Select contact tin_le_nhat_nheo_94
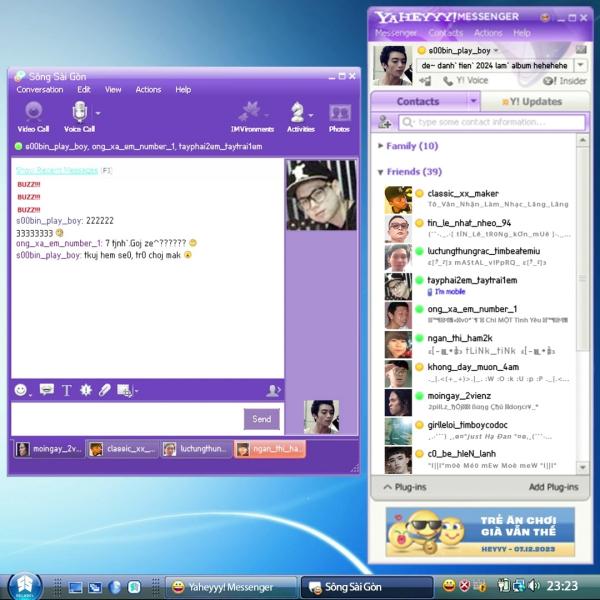The width and height of the screenshot is (600, 600). pyautogui.click(x=478, y=228)
